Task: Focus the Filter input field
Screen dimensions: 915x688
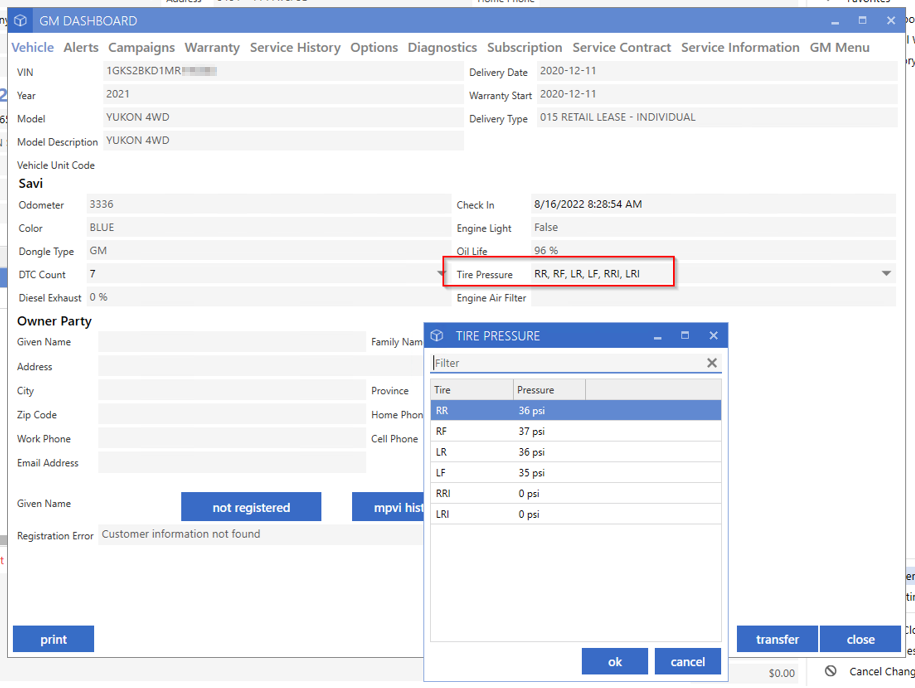Action: click(569, 363)
